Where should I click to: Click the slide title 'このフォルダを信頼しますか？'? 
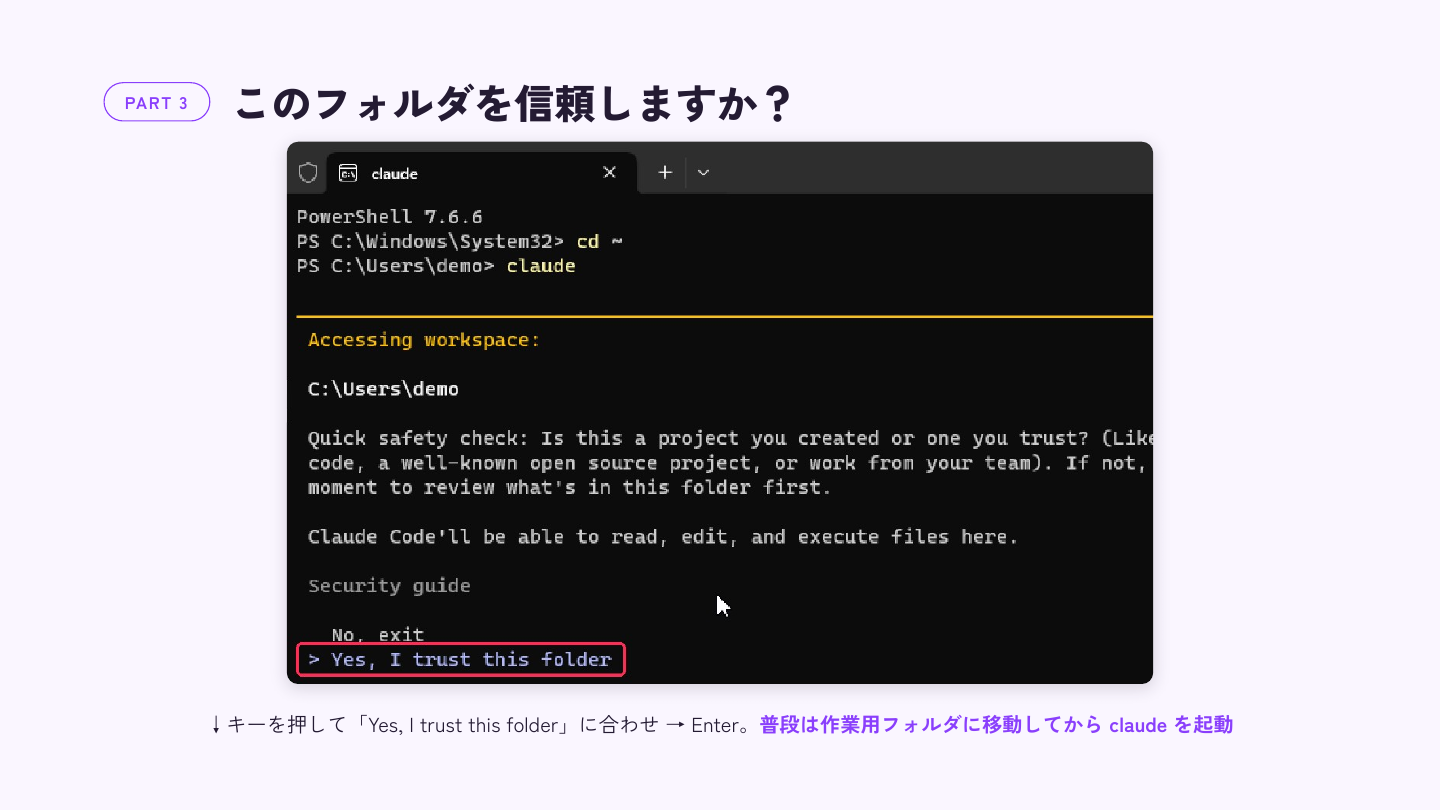click(513, 103)
